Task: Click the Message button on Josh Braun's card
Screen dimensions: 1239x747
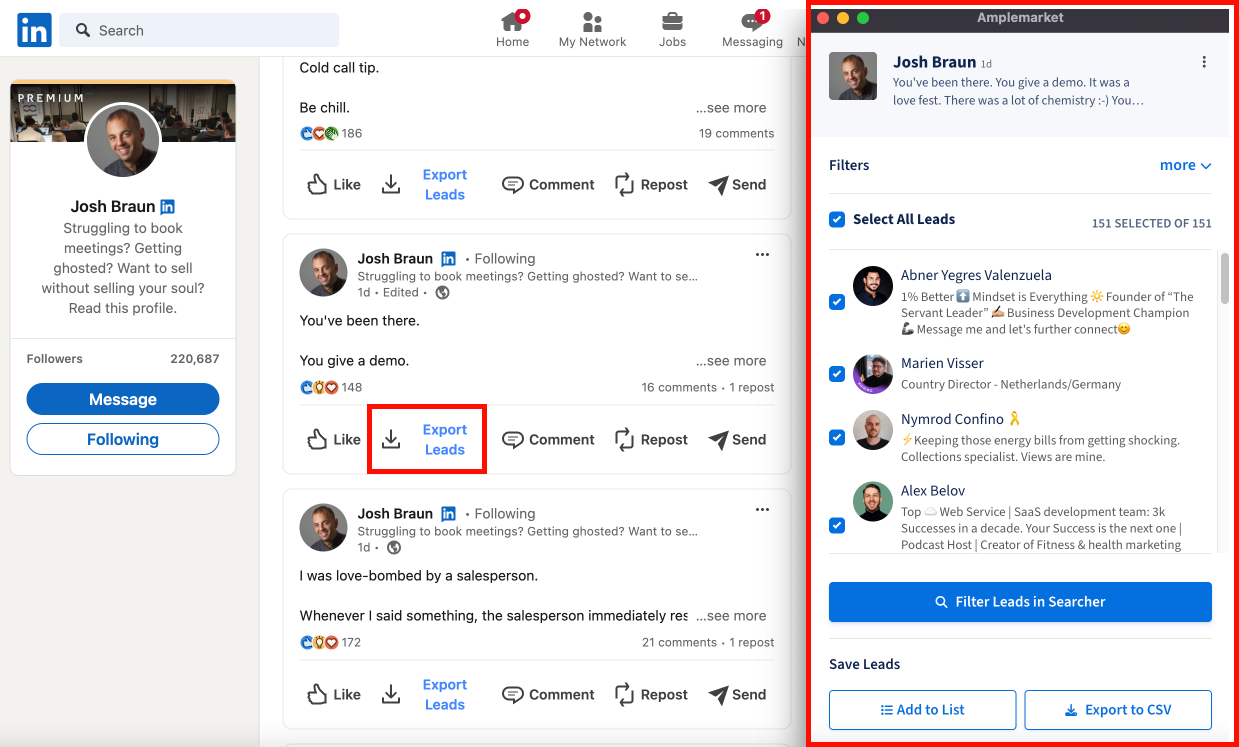Action: 123,399
